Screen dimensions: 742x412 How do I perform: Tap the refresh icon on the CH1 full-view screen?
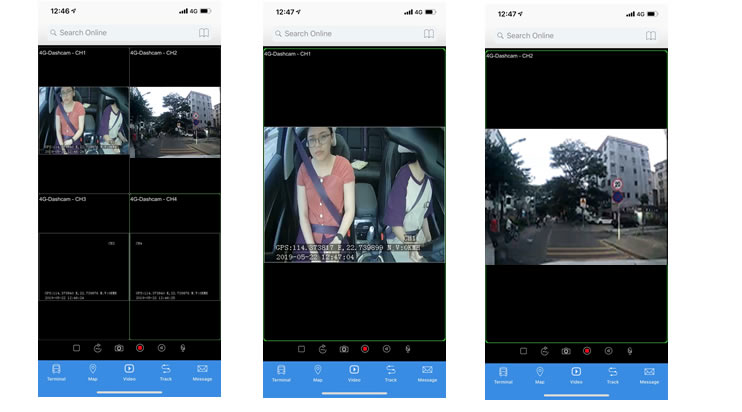click(322, 349)
